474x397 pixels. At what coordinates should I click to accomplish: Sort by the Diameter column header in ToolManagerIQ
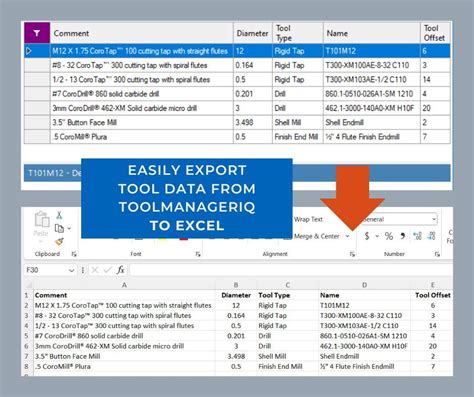click(x=253, y=33)
